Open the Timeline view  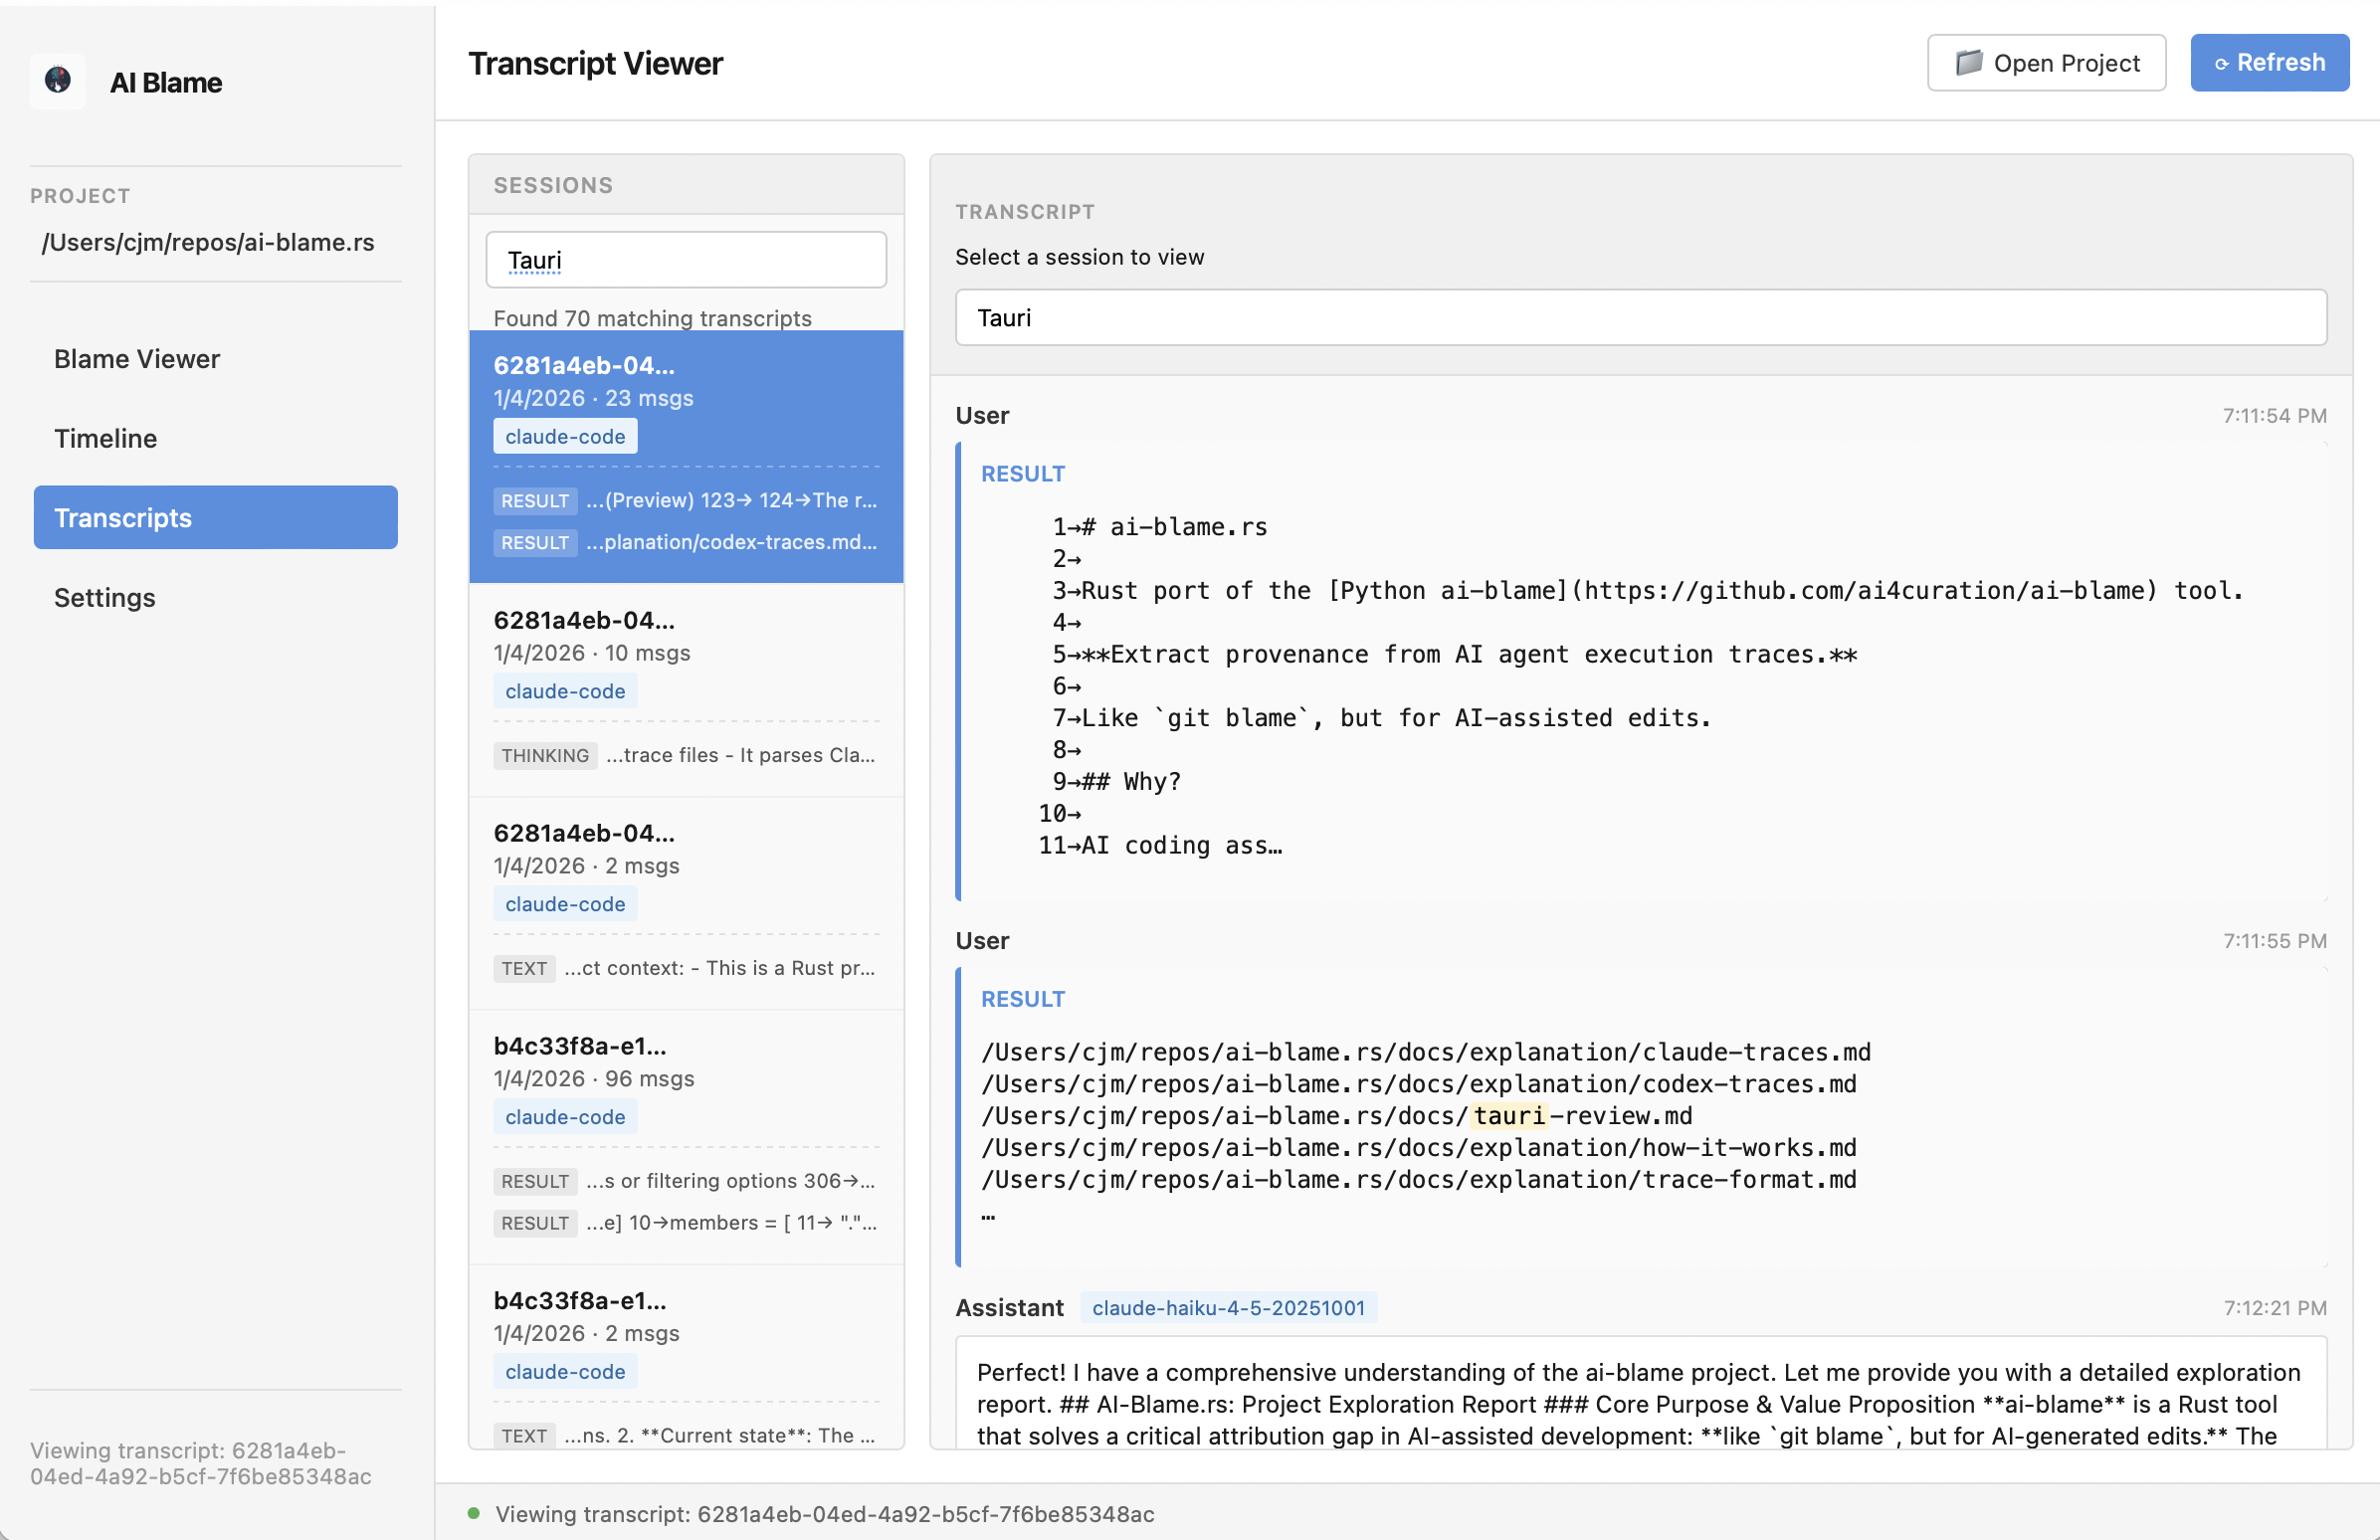pyautogui.click(x=105, y=438)
